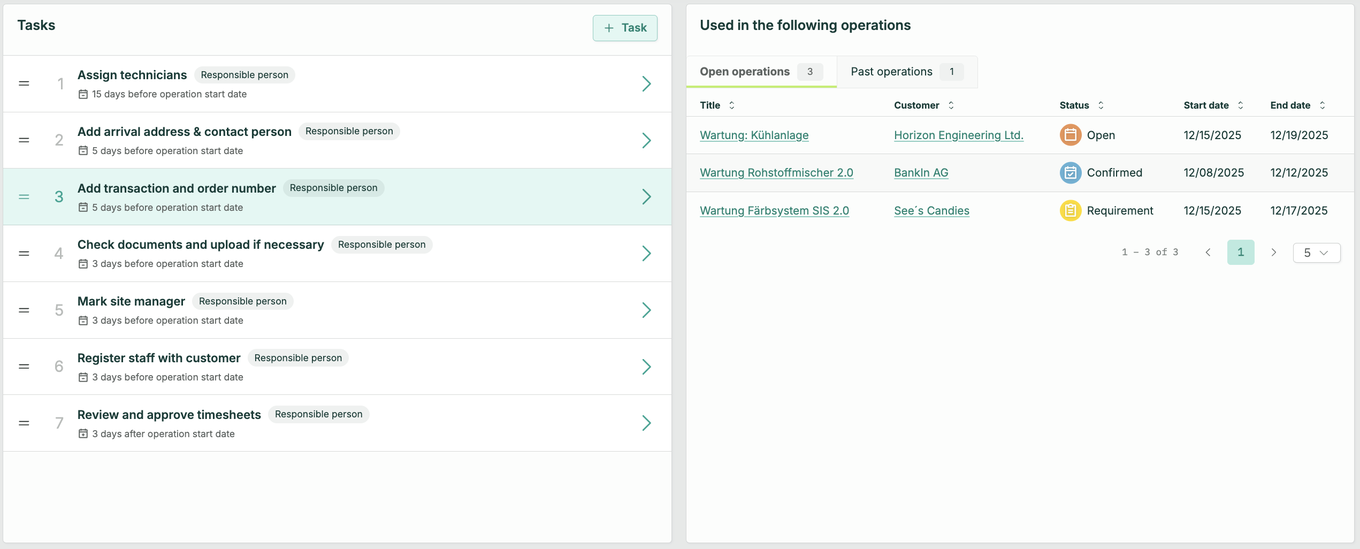The image size is (1360, 549).
Task: Expand the Assign technicians task chevron
Action: (646, 84)
